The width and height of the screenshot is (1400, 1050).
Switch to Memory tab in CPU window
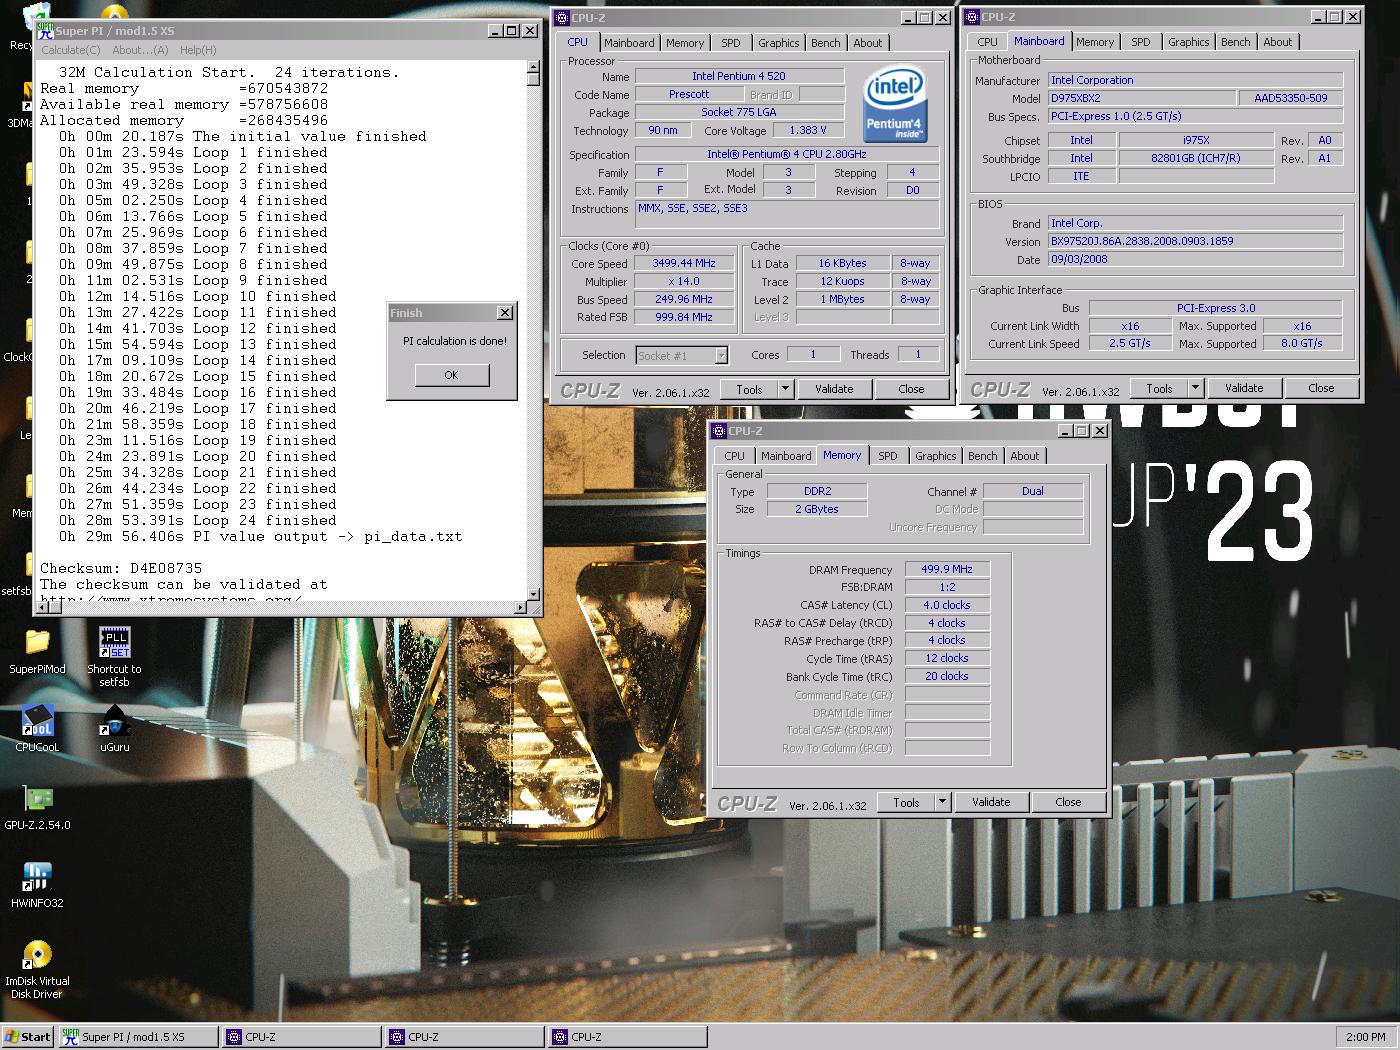[685, 43]
